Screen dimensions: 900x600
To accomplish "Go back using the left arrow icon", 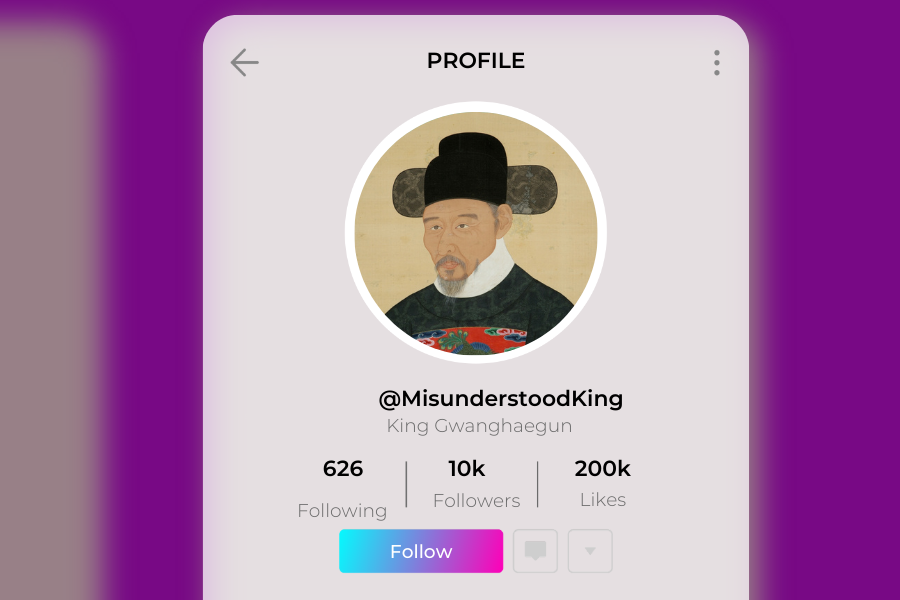I will pyautogui.click(x=245, y=62).
